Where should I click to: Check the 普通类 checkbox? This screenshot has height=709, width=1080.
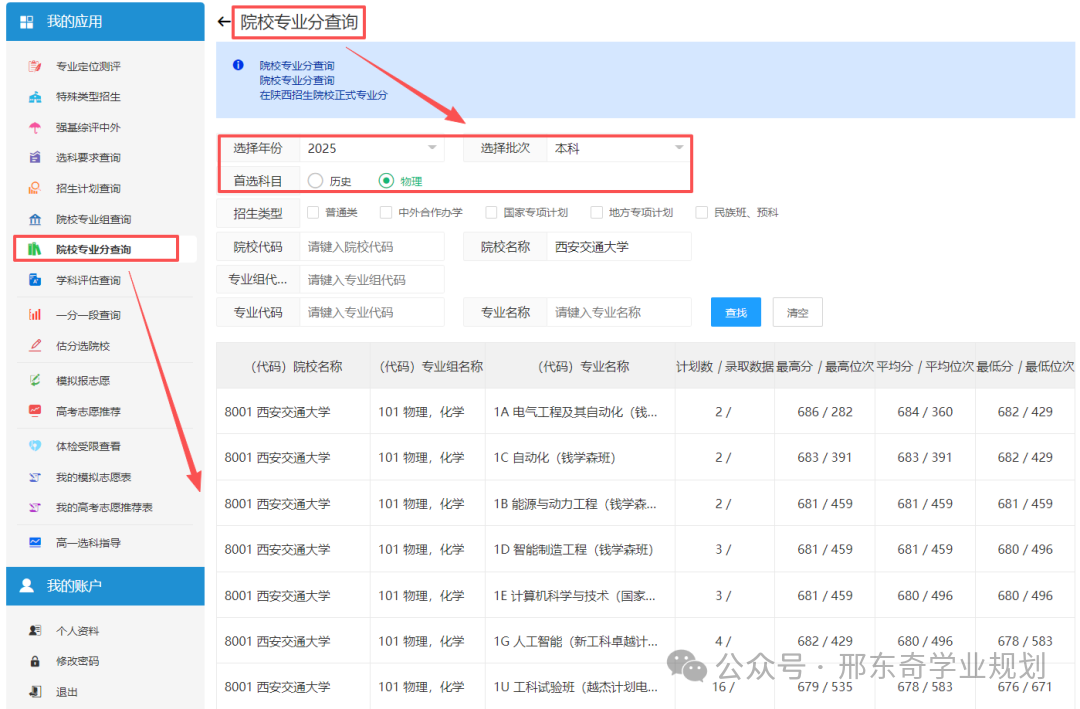[313, 212]
